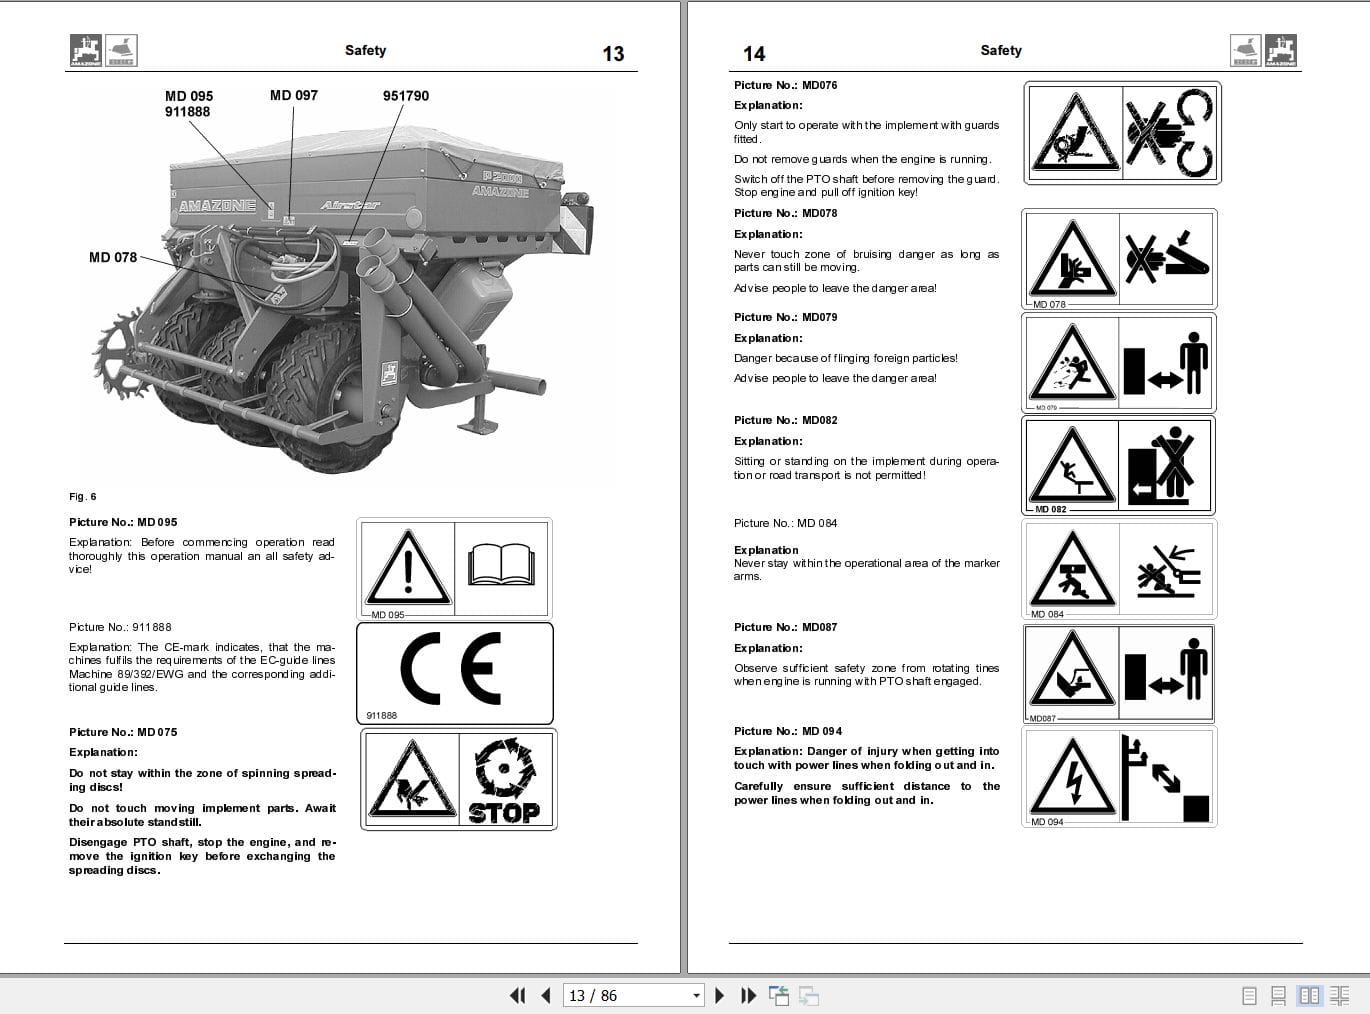This screenshot has height=1014, width=1370.
Task: Click the MD 082 no sitting pictogram
Action: (x=1119, y=465)
